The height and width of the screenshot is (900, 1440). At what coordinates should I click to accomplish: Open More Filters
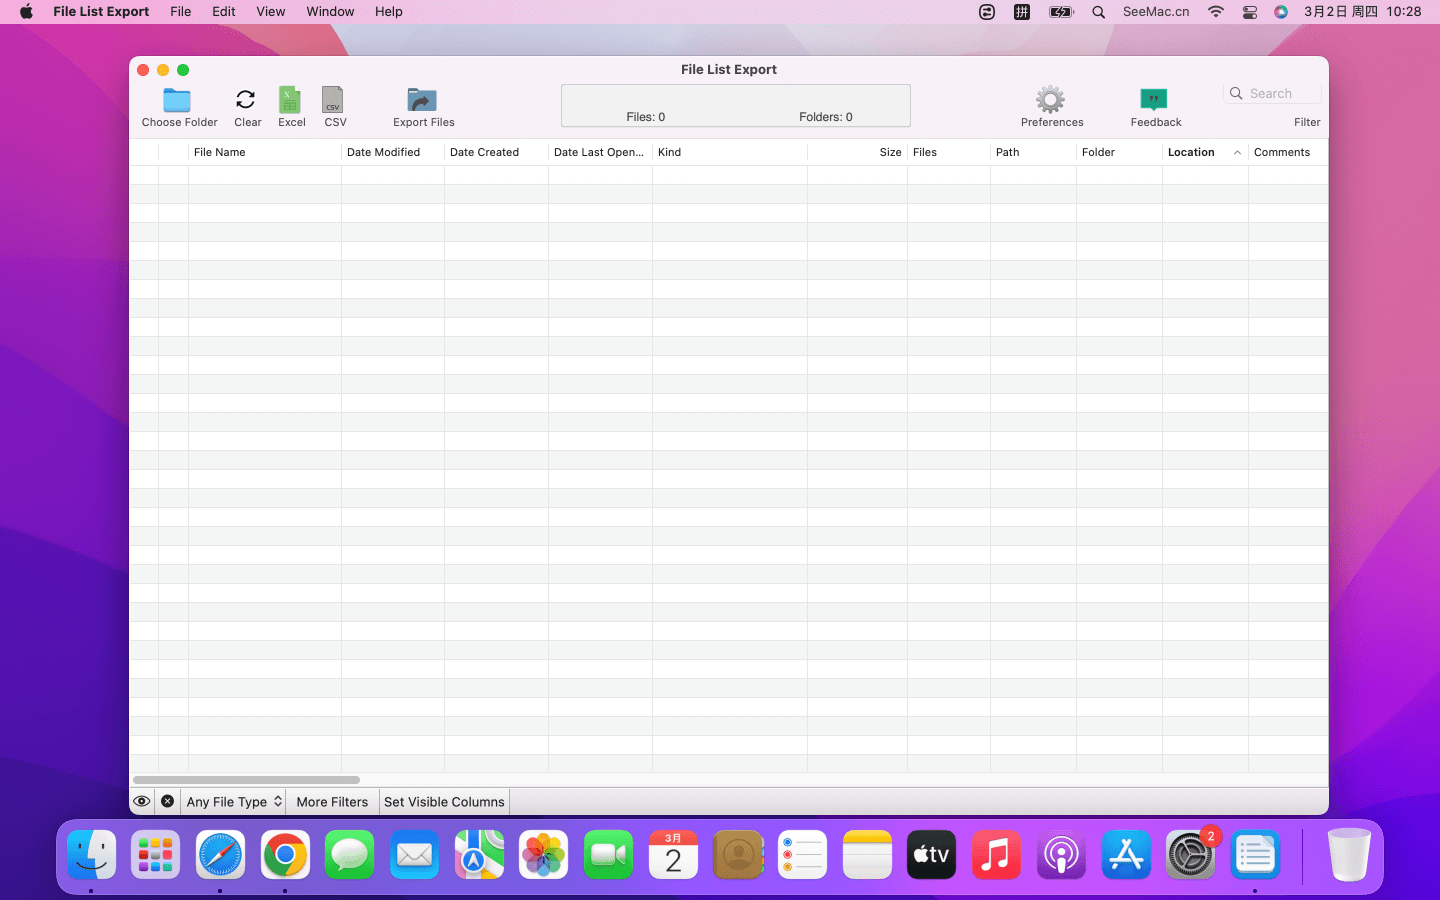click(x=332, y=802)
